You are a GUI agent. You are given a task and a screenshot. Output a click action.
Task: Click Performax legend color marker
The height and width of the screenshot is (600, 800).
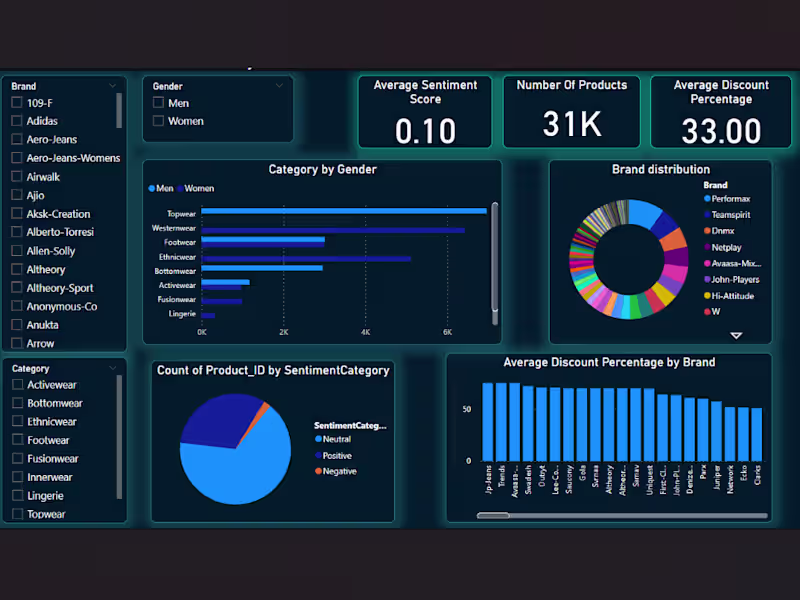point(707,198)
